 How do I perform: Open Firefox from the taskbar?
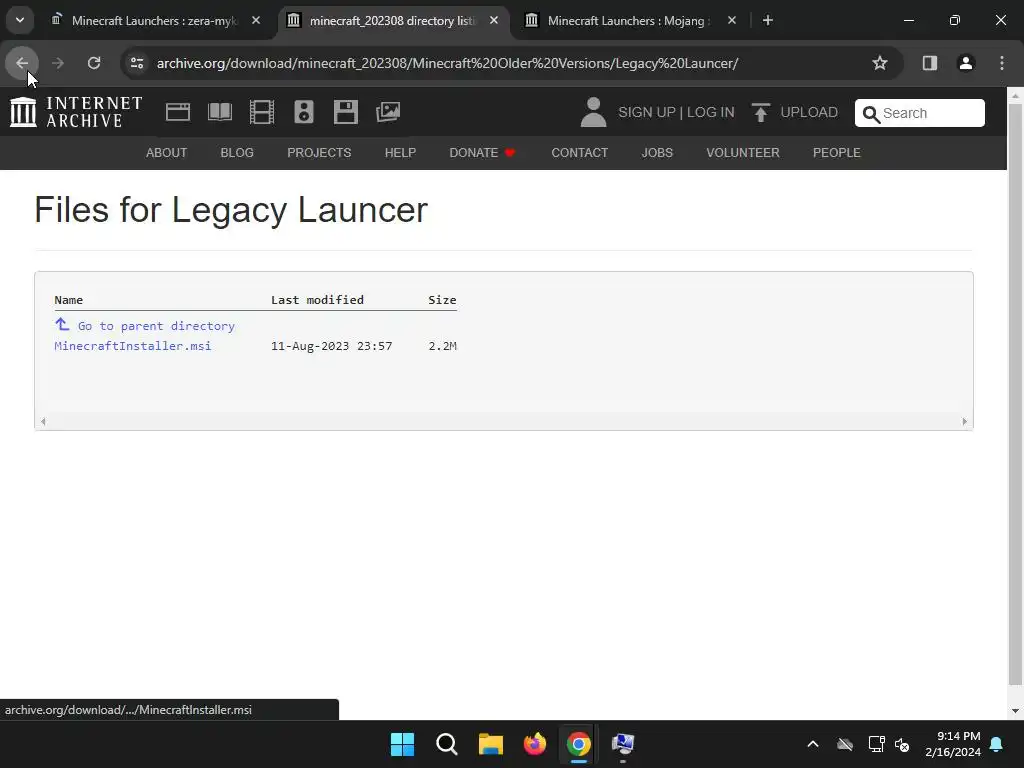pyautogui.click(x=535, y=744)
